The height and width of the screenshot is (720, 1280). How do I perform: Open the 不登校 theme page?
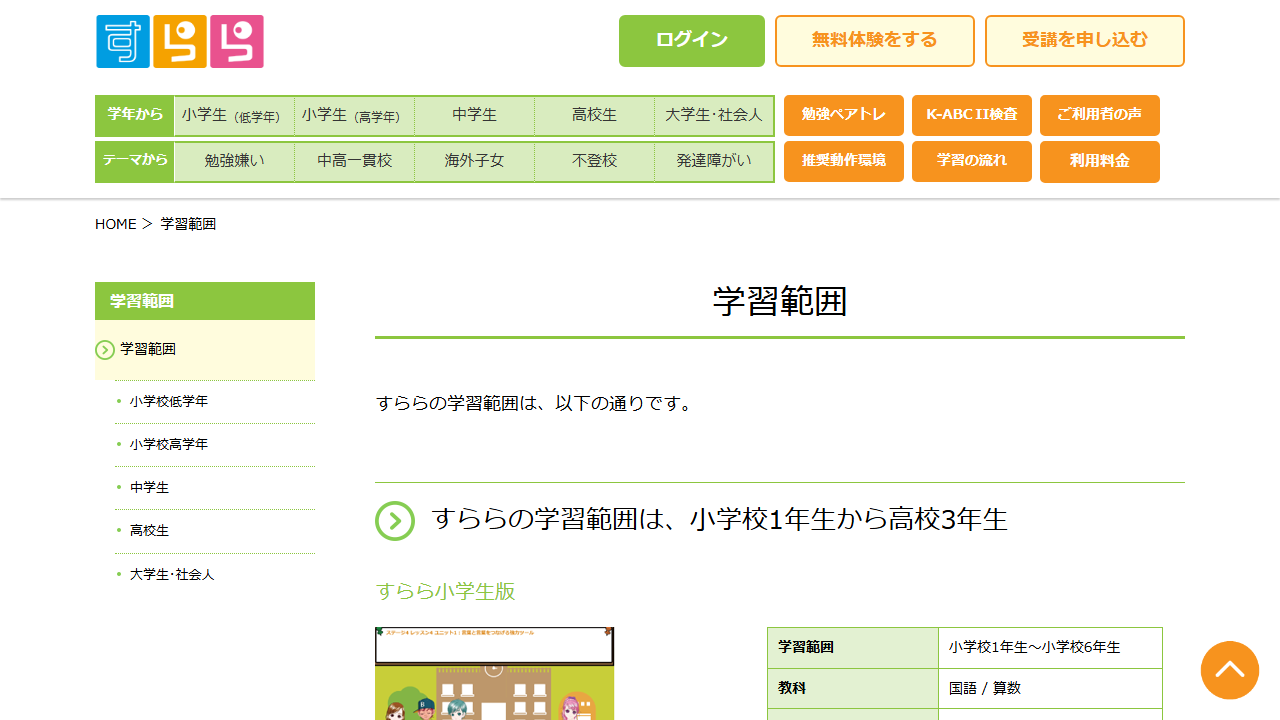pyautogui.click(x=594, y=162)
